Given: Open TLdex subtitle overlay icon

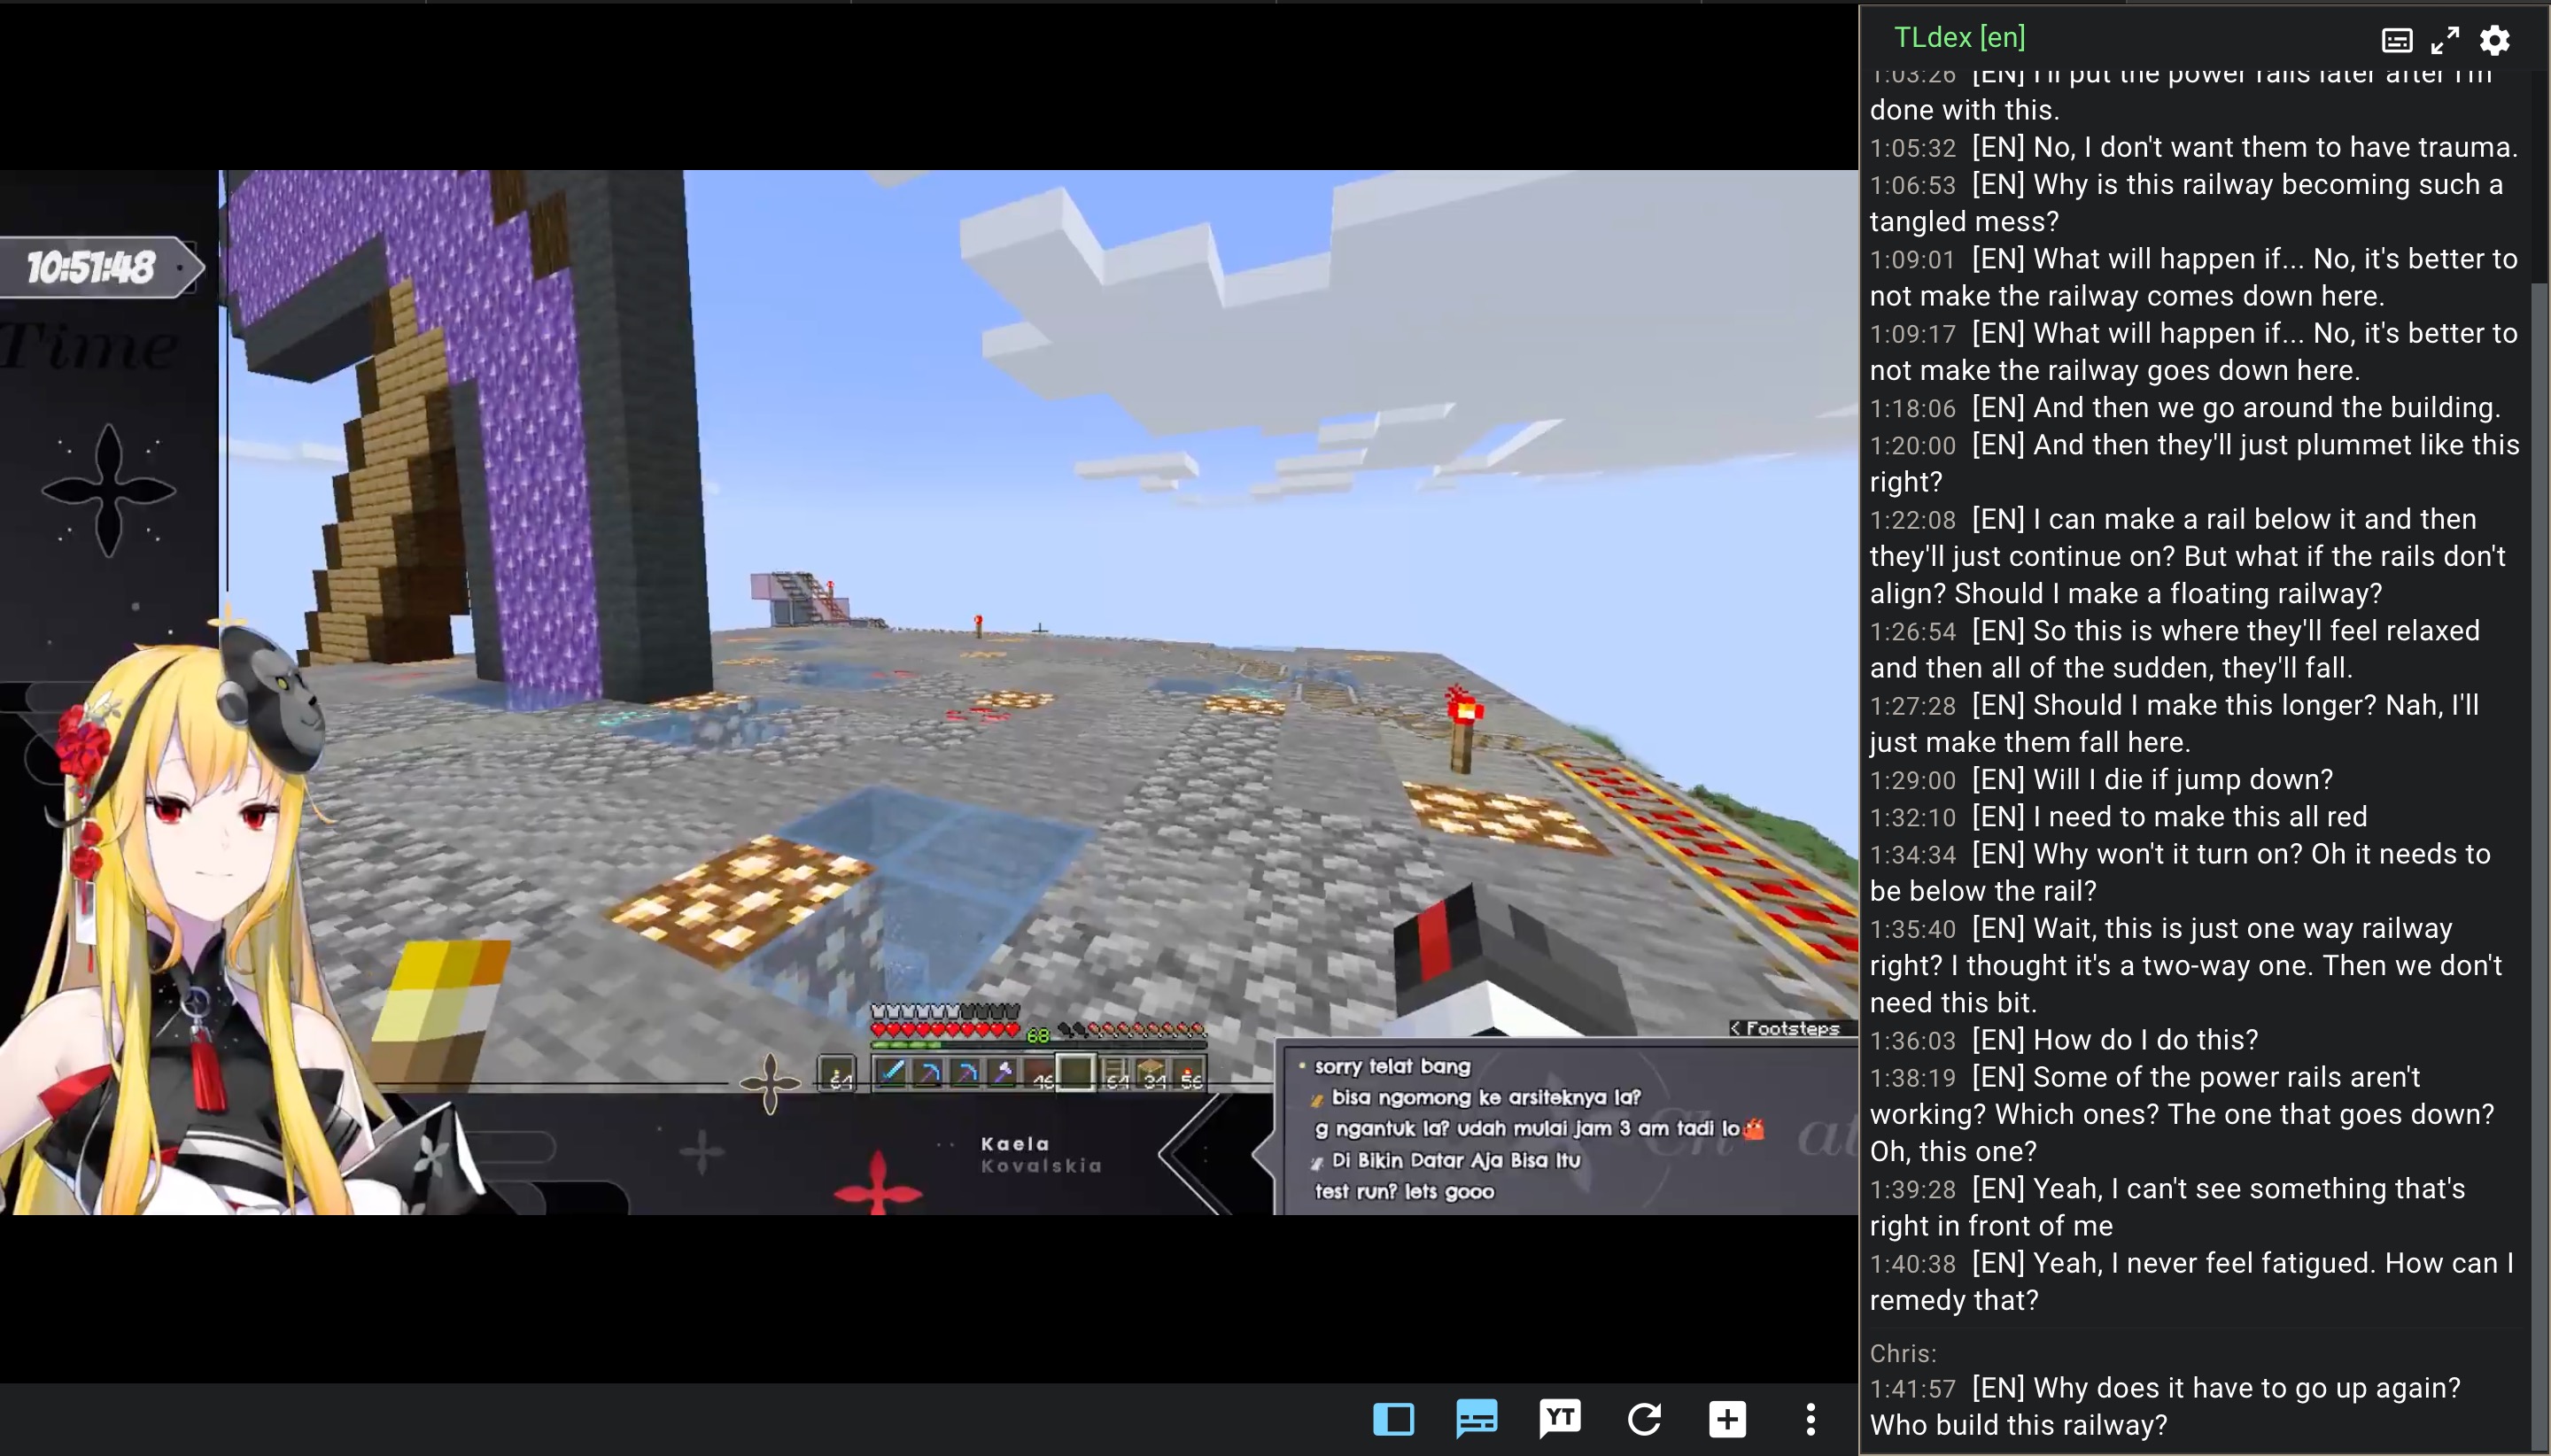Looking at the screenshot, I should coord(2397,40).
